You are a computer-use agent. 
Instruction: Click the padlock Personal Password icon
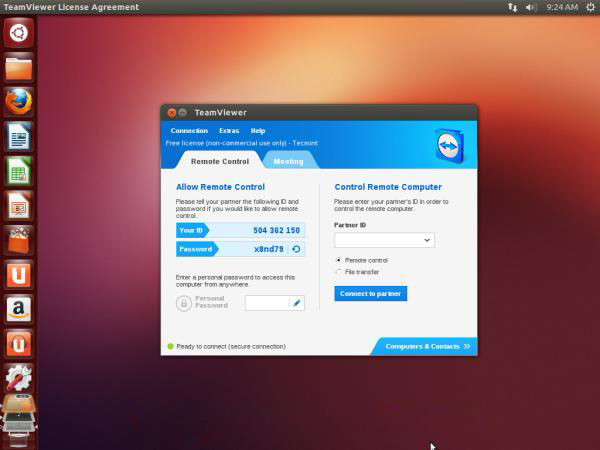click(x=184, y=303)
